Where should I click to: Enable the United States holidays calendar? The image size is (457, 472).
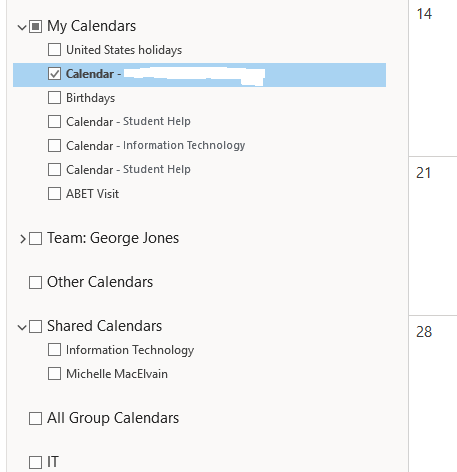coord(54,50)
